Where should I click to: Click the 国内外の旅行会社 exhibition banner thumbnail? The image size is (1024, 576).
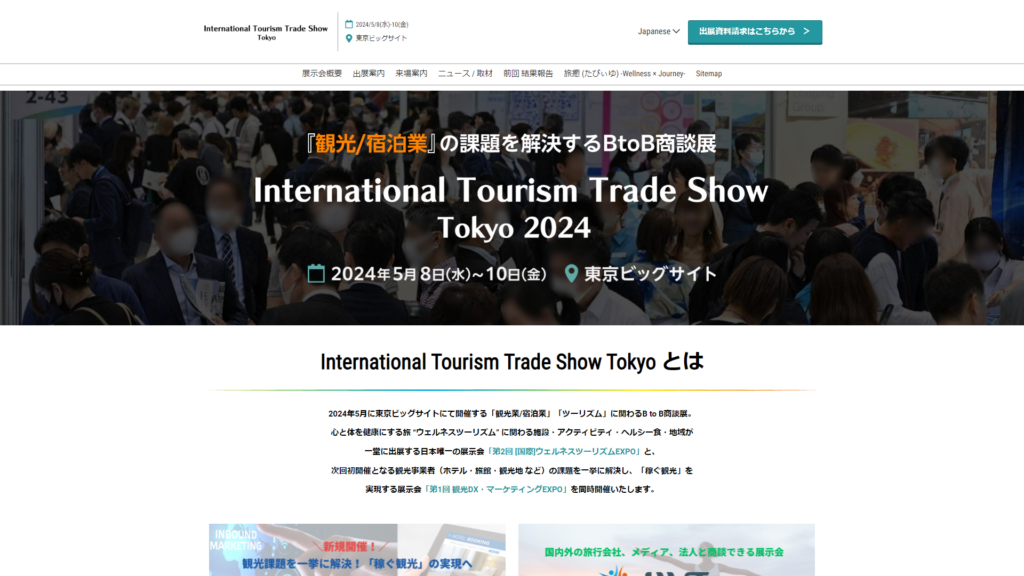pyautogui.click(x=666, y=550)
